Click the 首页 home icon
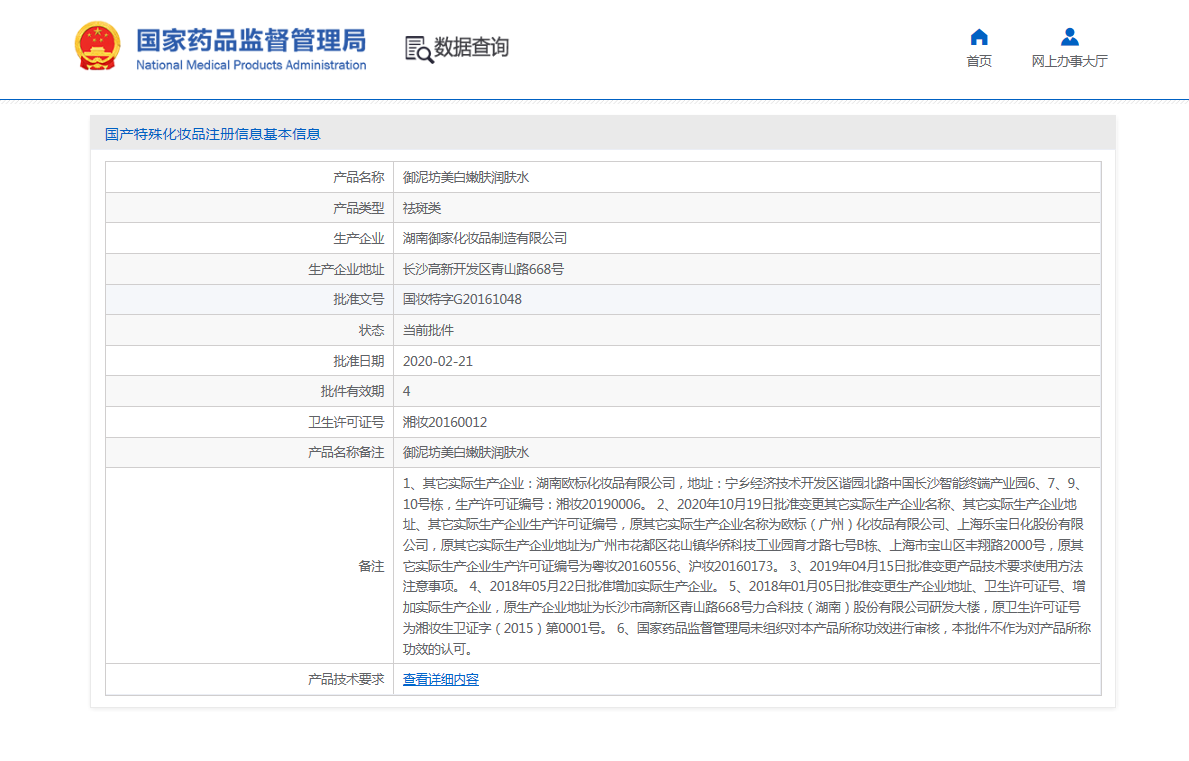1189x761 pixels. (x=979, y=37)
